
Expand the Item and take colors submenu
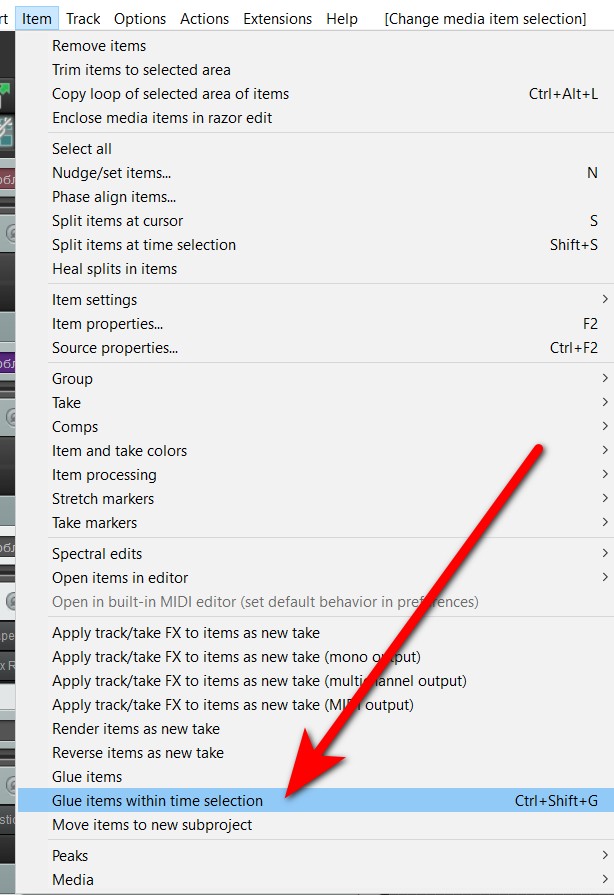(119, 451)
